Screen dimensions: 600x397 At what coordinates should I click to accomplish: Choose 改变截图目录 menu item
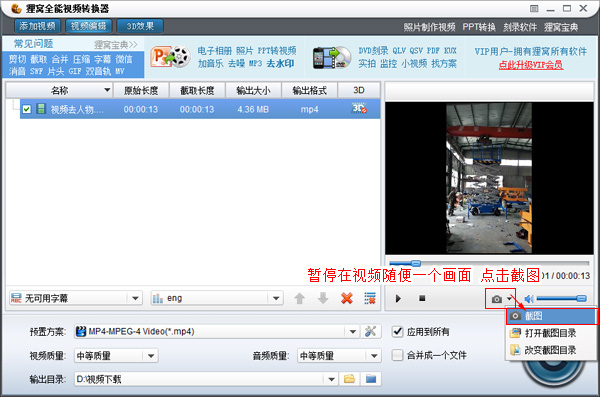click(551, 350)
